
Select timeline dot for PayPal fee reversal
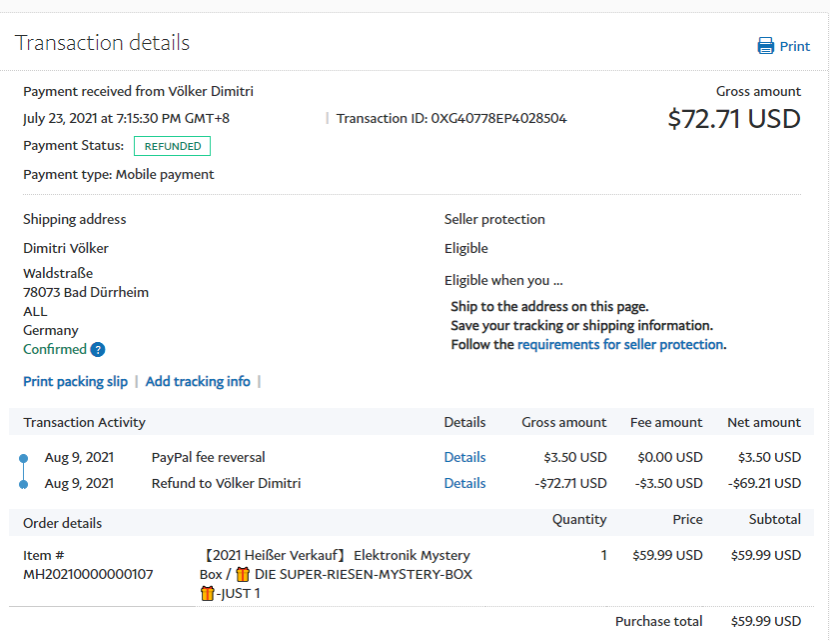pos(23,459)
